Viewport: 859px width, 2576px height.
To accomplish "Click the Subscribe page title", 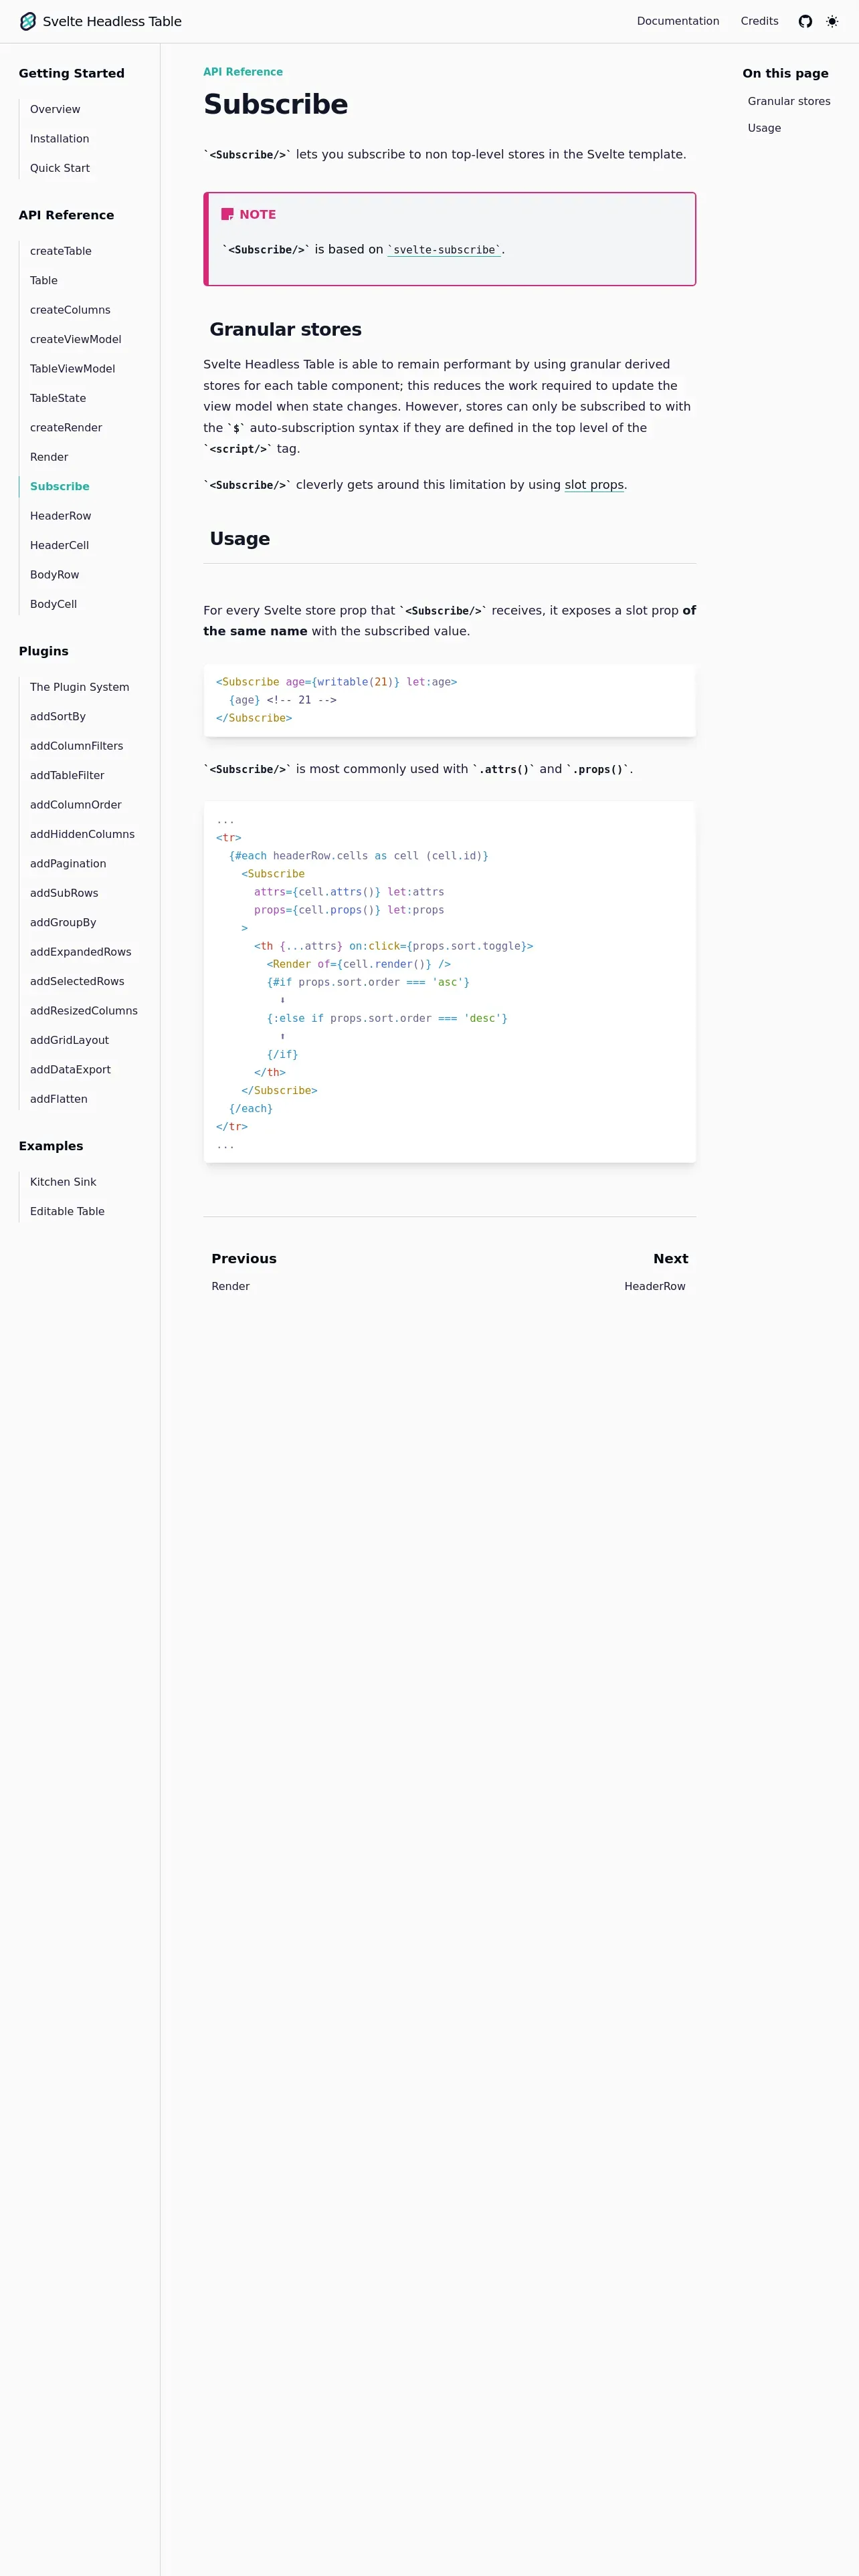I will [275, 104].
